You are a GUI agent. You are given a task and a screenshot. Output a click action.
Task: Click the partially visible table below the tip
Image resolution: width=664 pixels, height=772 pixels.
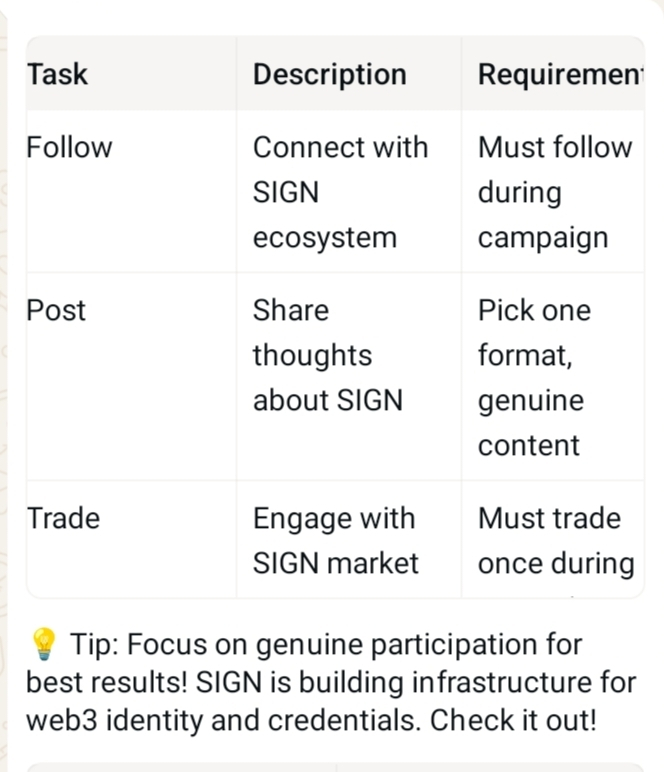click(x=335, y=767)
